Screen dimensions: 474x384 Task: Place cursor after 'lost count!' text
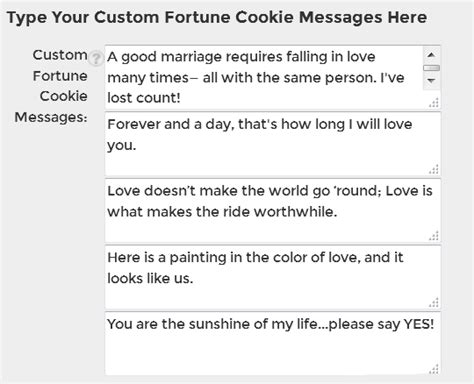click(x=182, y=98)
